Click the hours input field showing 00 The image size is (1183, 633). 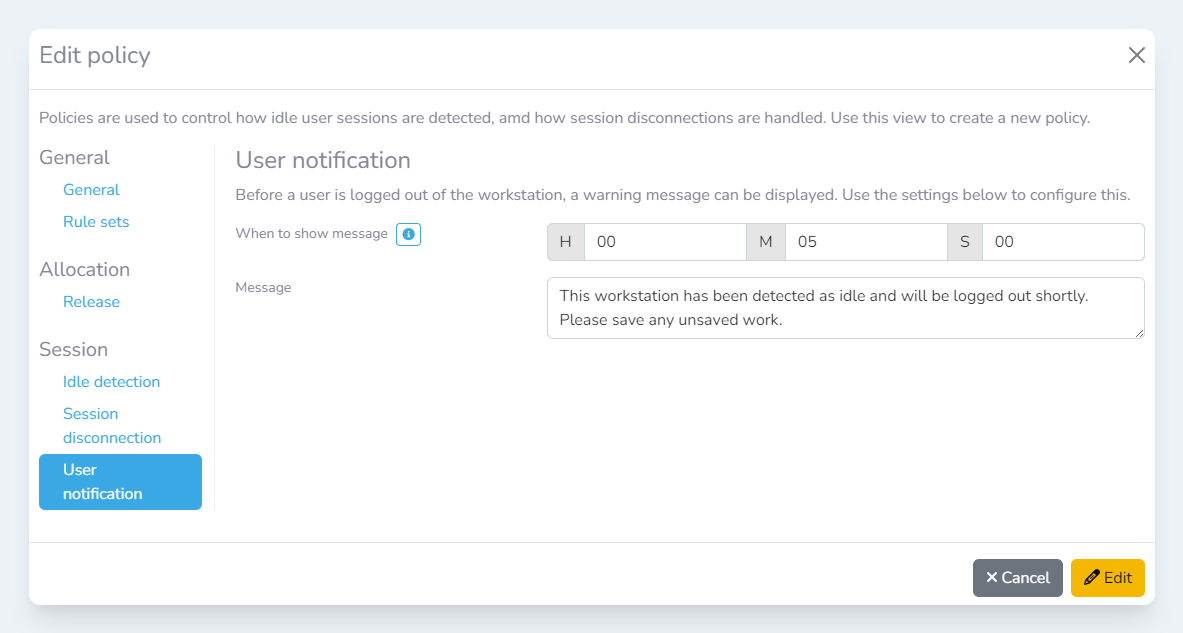point(664,242)
